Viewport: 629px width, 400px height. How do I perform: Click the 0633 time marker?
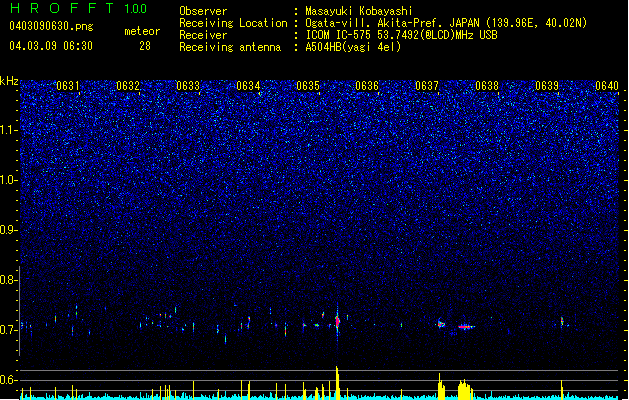coord(188,86)
